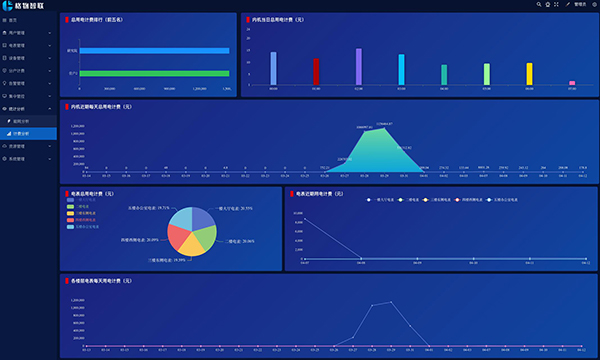This screenshot has height=360, width=600.
Task: Click the 管理员 username in header
Action: pyautogui.click(x=580, y=4)
